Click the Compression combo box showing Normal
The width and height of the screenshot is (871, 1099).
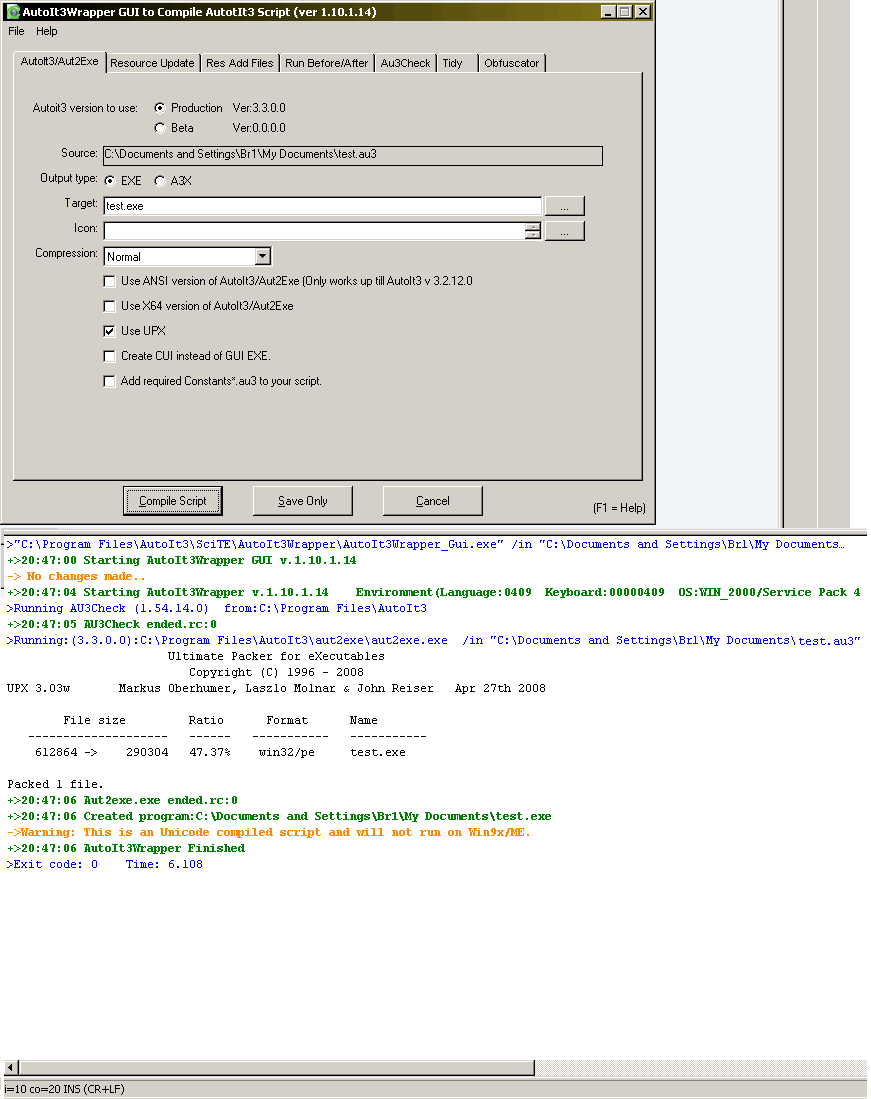188,257
